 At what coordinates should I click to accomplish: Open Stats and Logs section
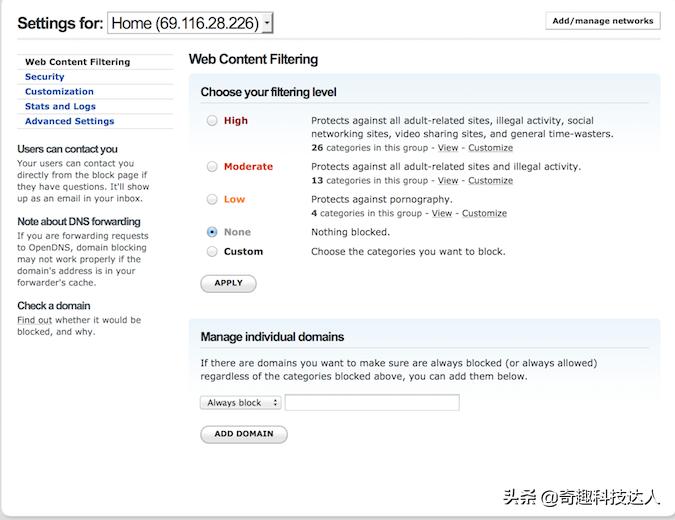(x=60, y=107)
